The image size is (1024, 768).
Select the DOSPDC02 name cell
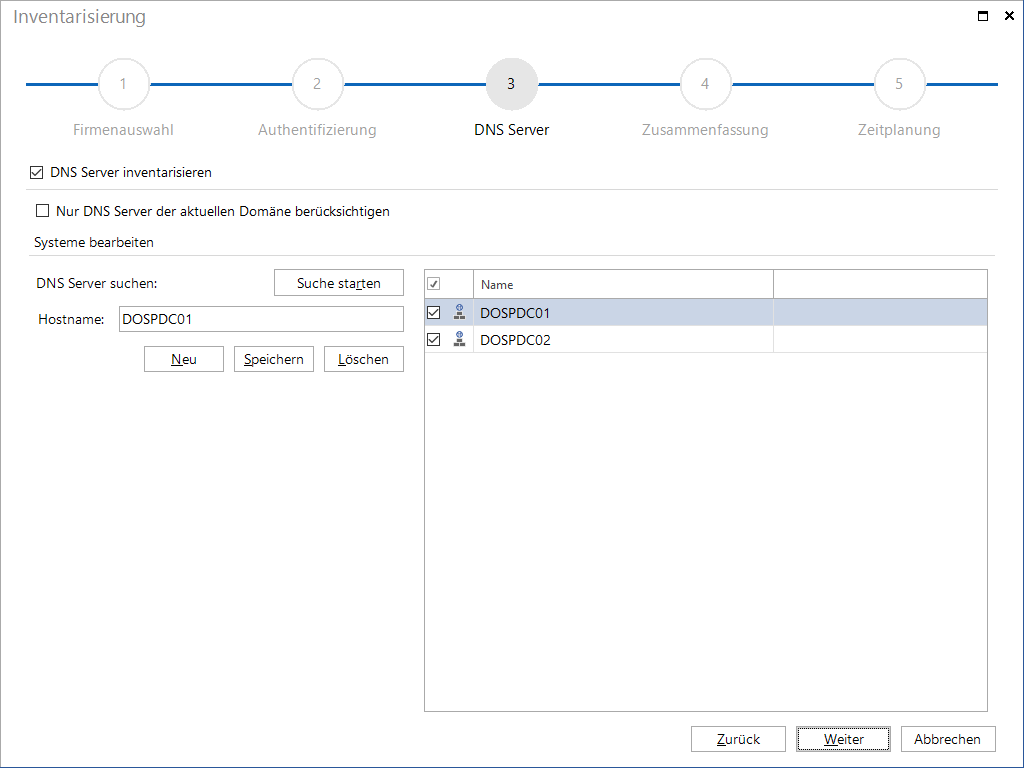coord(623,339)
